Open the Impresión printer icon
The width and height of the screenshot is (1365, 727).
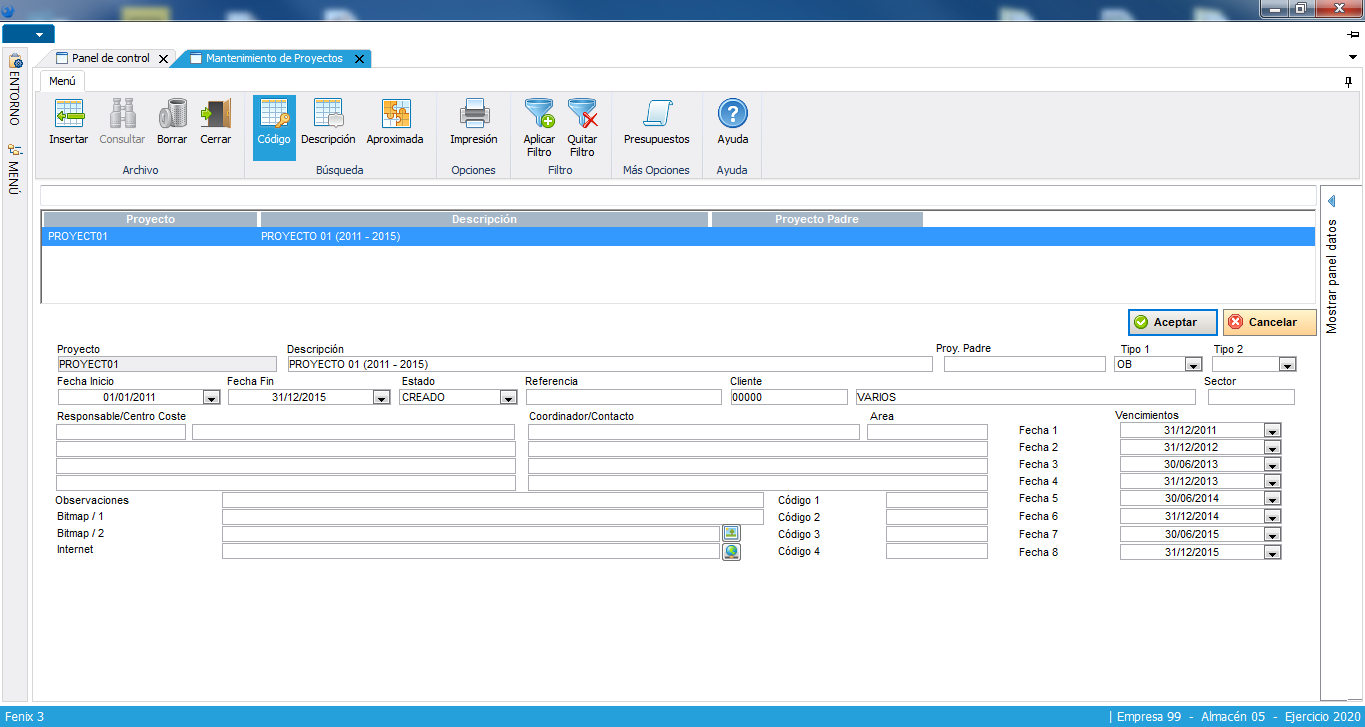(473, 115)
